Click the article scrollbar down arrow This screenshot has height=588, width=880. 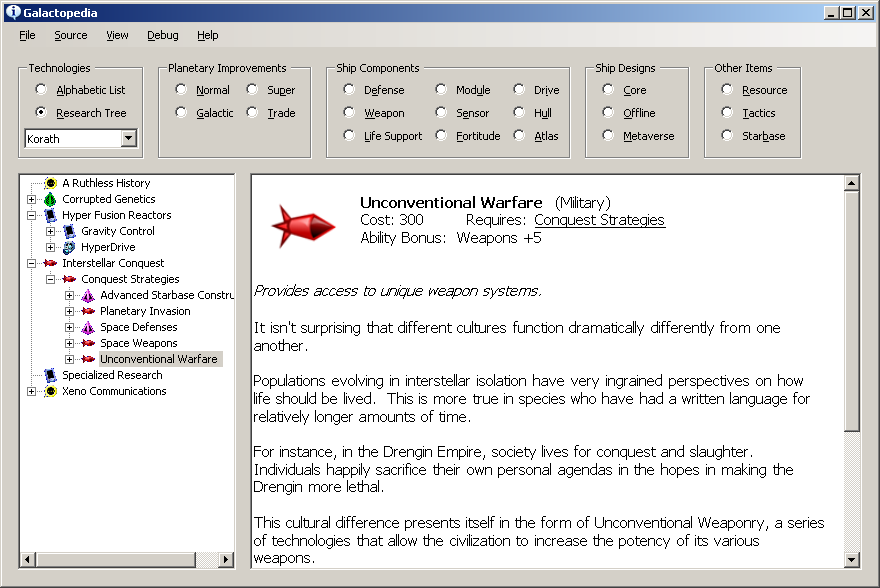pos(851,559)
